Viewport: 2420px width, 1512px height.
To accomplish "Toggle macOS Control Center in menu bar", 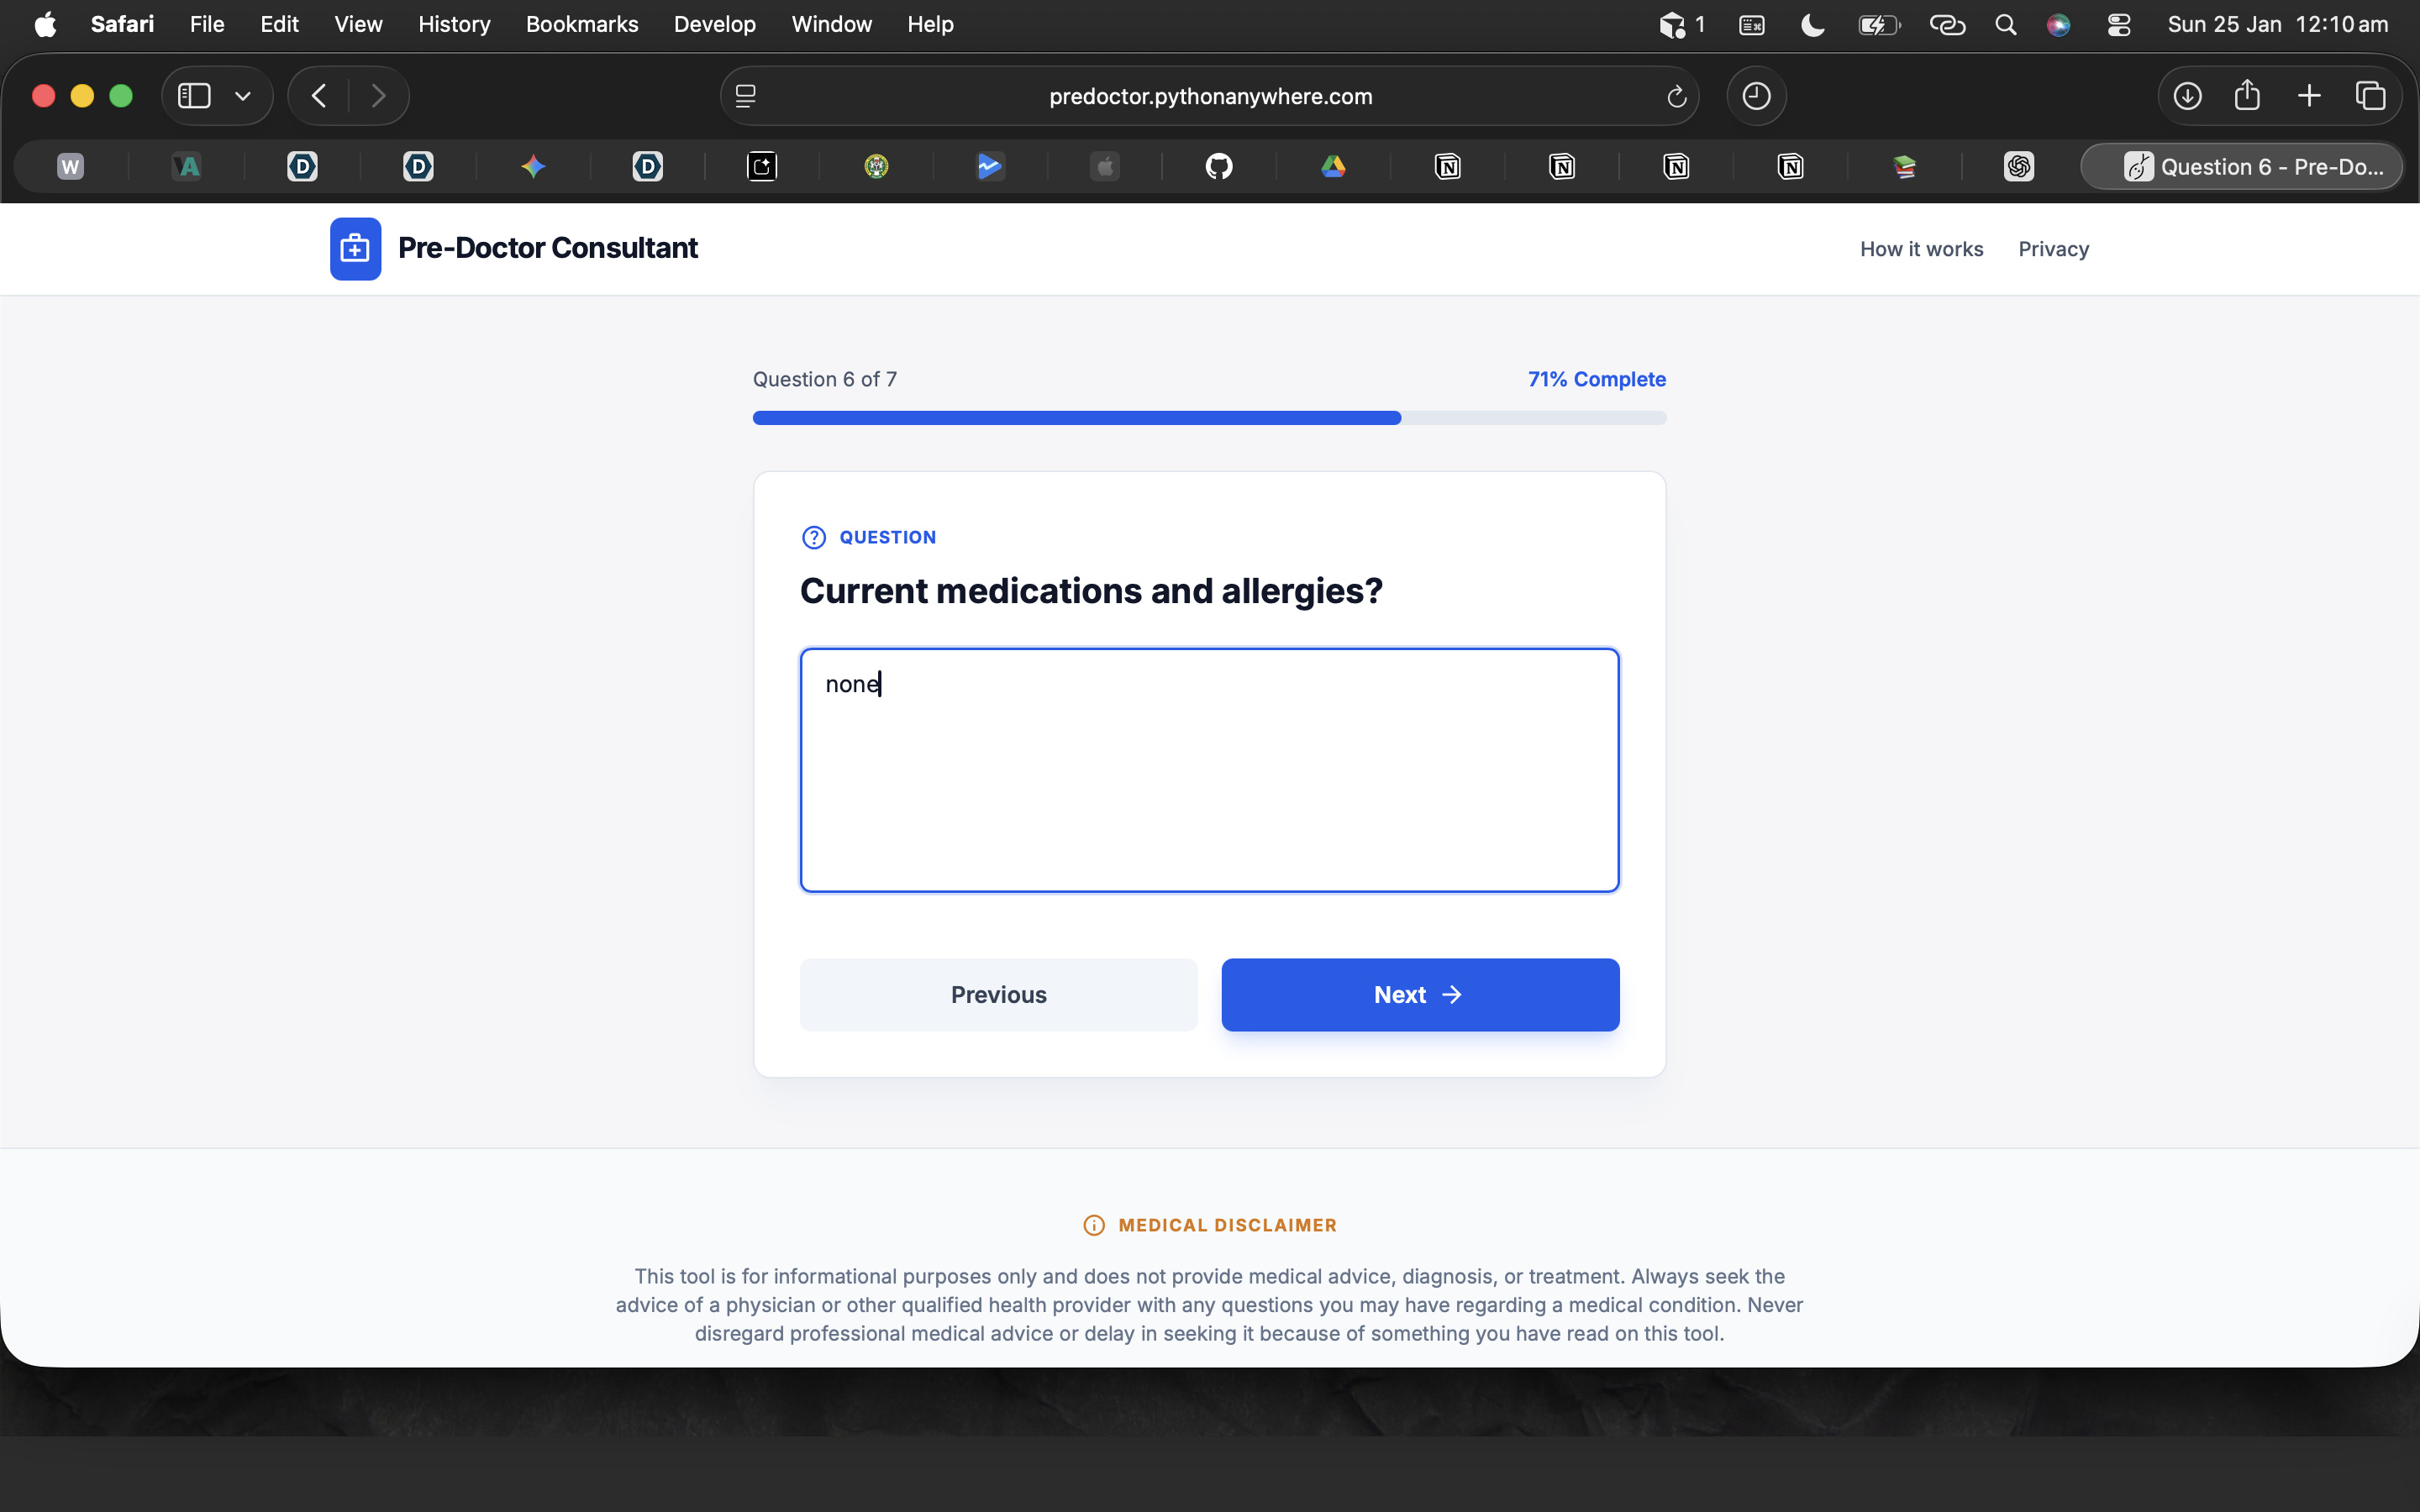I will (x=2118, y=24).
